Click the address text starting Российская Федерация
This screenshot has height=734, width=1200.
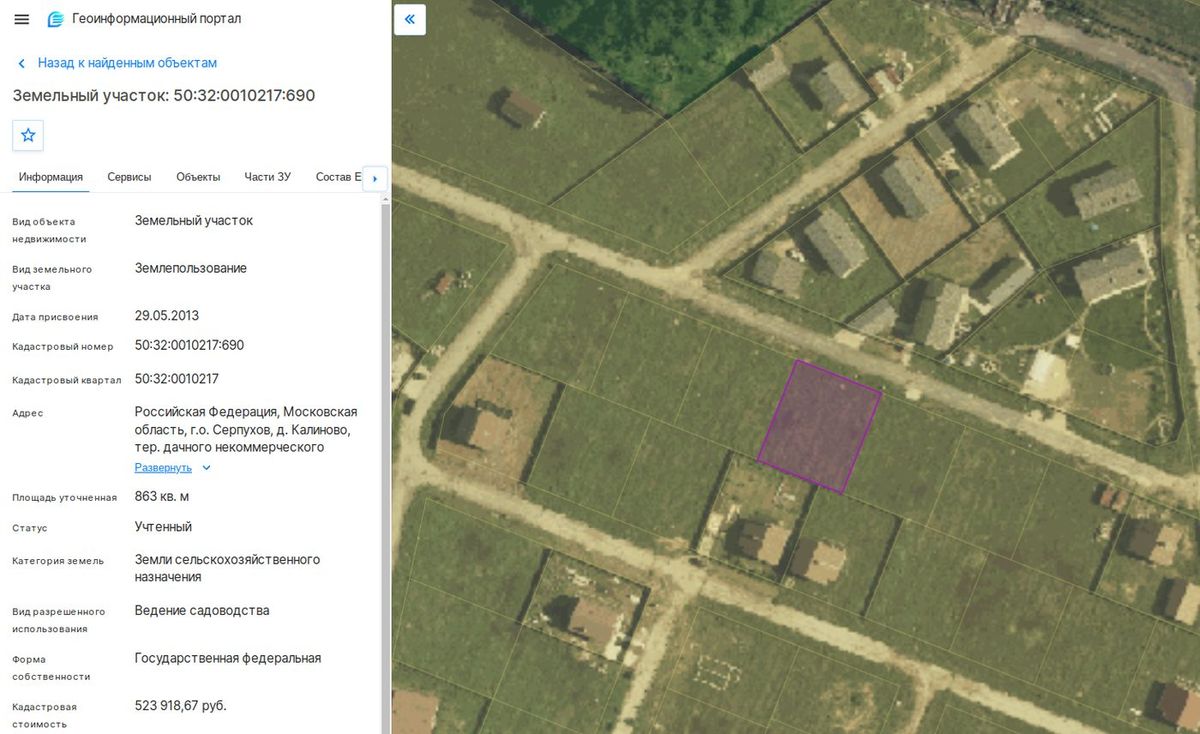pos(246,430)
